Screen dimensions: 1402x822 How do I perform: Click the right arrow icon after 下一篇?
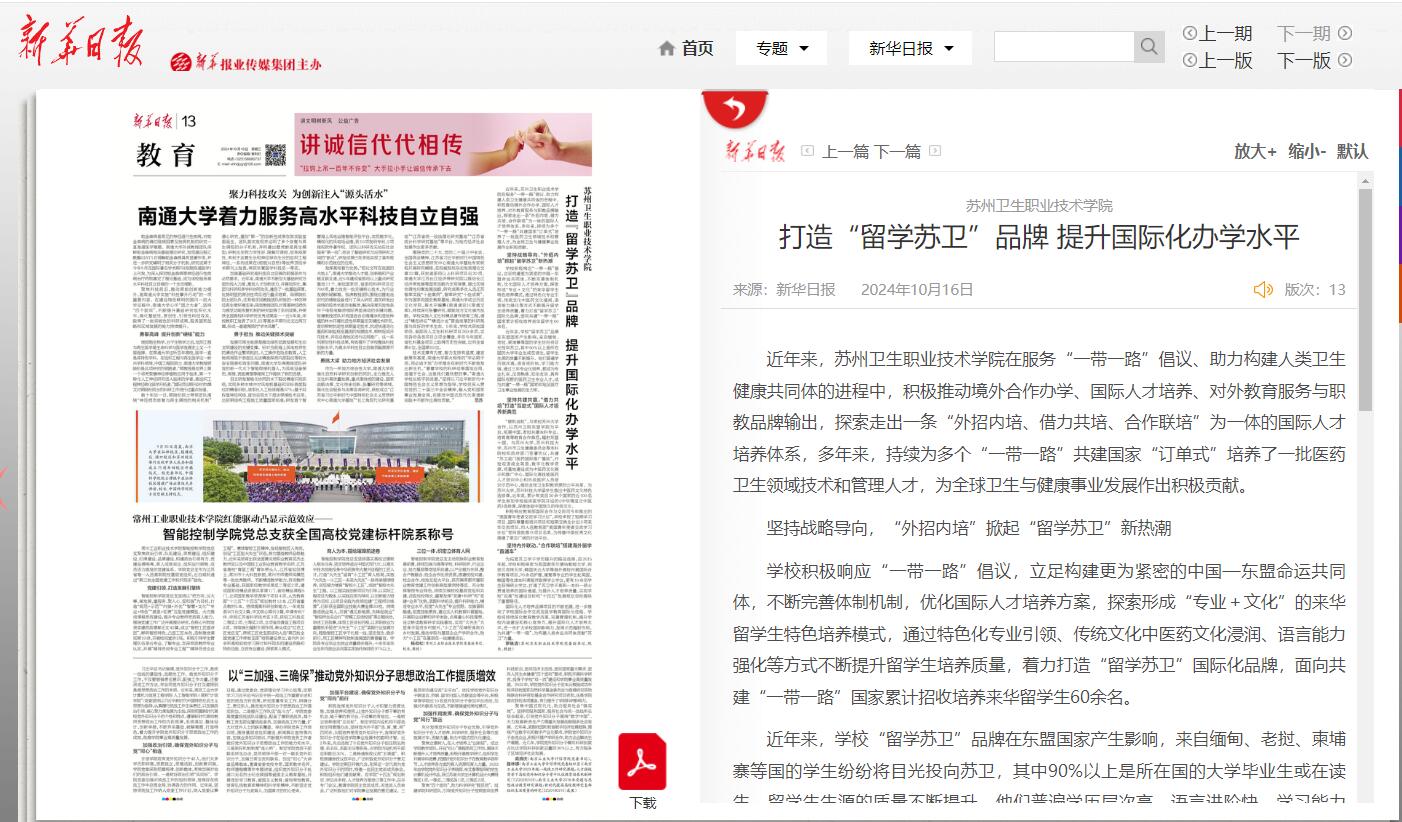coord(935,151)
